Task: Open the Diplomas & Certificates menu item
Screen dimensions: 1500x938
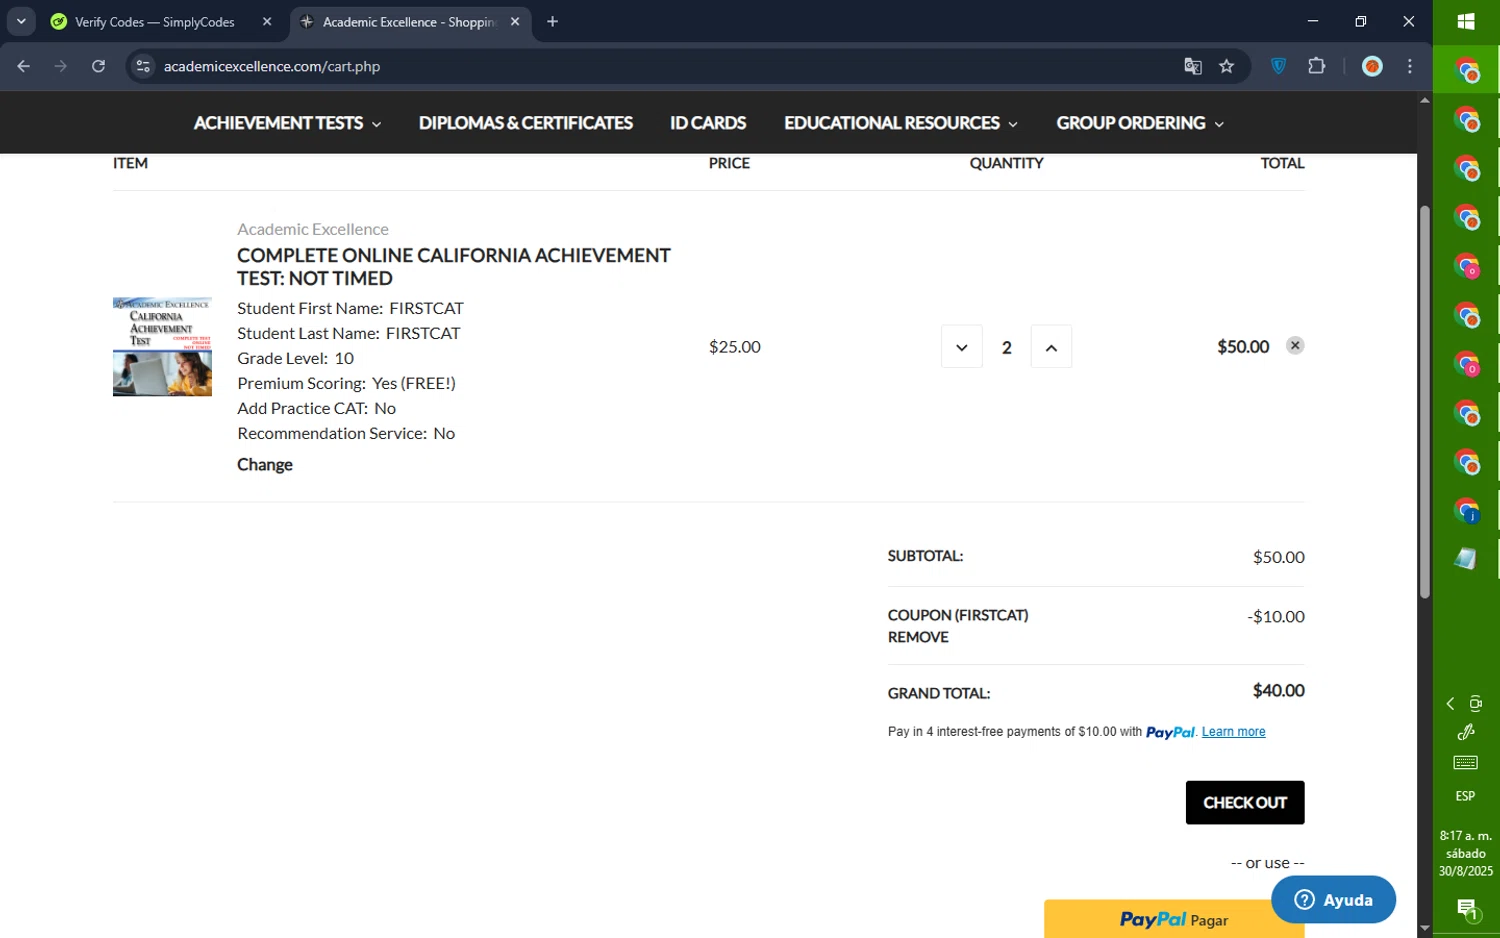Action: coord(526,123)
